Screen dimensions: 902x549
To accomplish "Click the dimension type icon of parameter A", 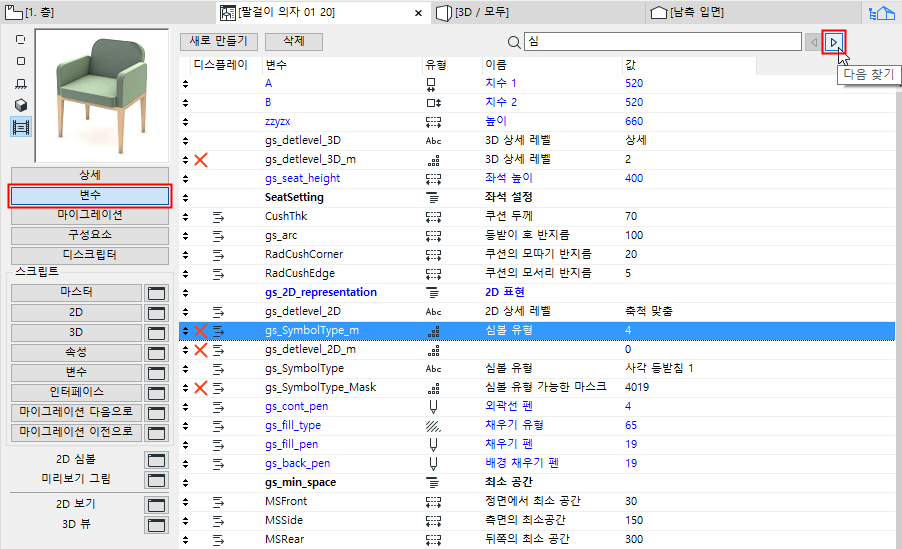I will click(431, 85).
